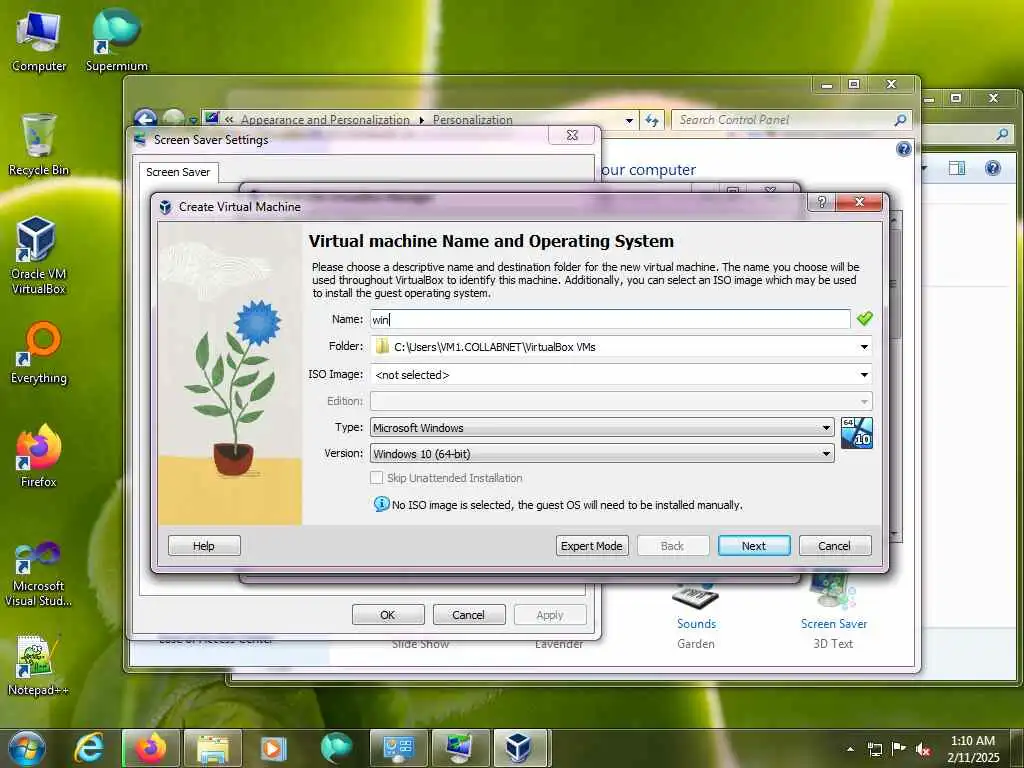Click Next in Create Virtual Machine
The width and height of the screenshot is (1024, 768).
pos(754,546)
